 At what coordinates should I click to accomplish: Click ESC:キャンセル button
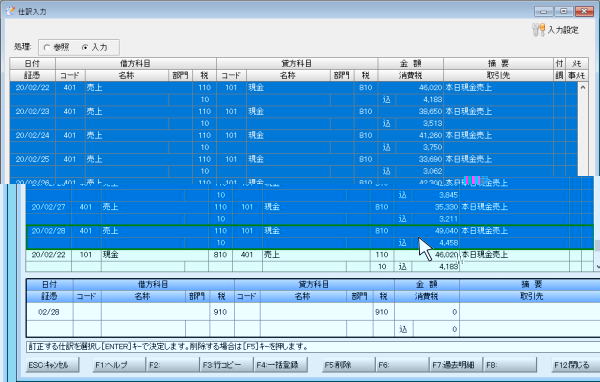click(52, 365)
